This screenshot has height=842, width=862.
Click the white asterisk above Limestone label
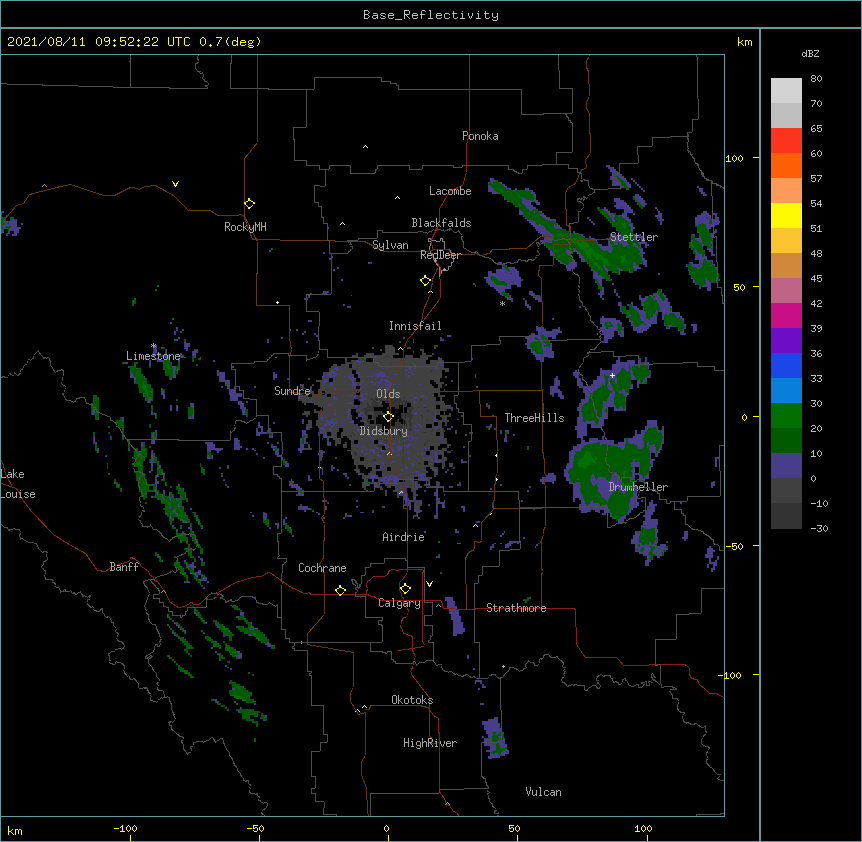click(x=153, y=346)
